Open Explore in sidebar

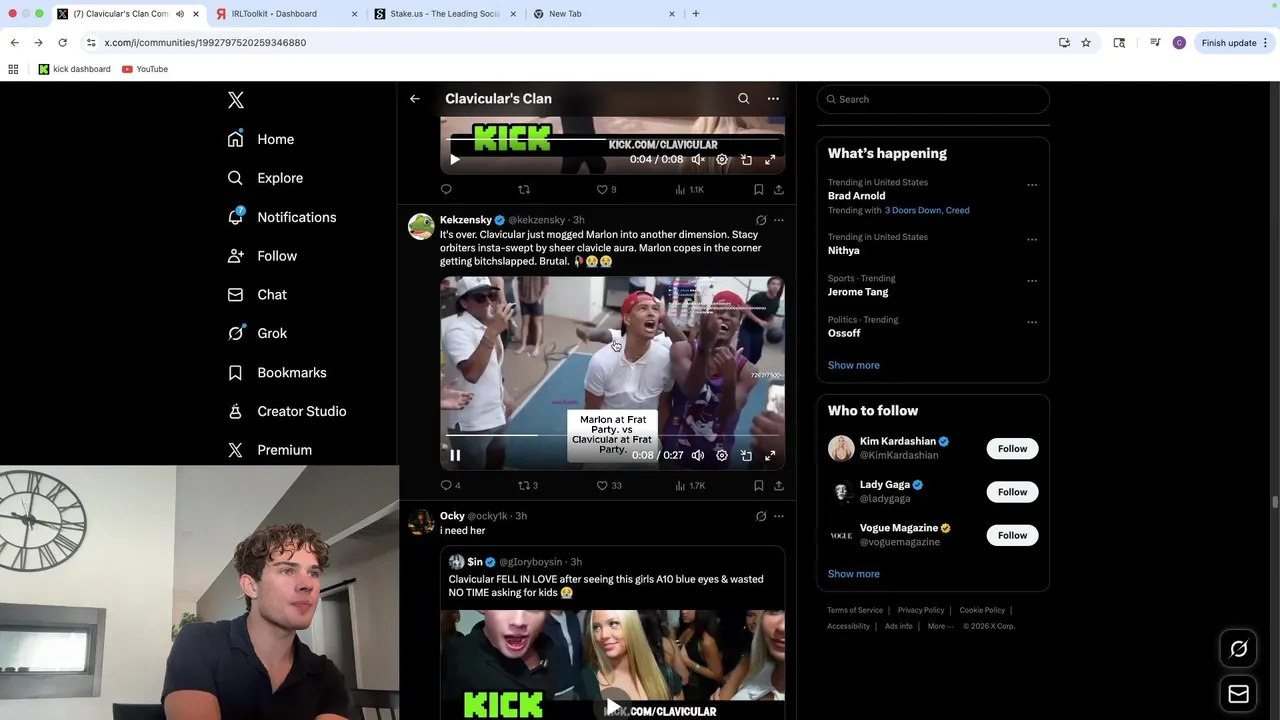[265, 178]
